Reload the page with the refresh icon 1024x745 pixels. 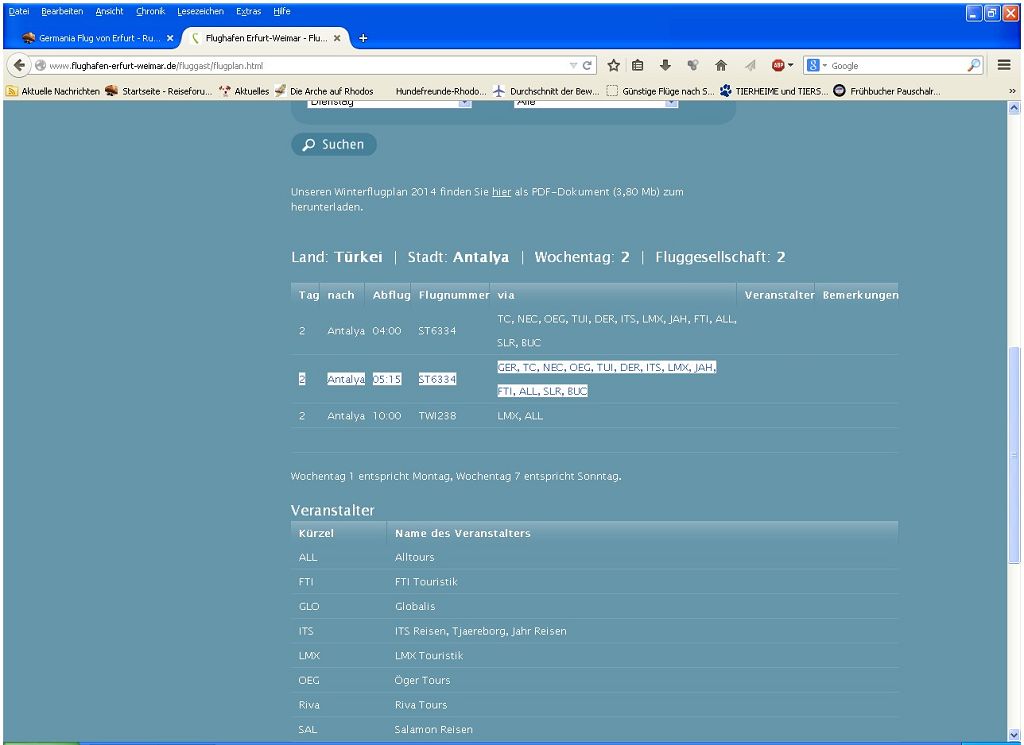click(x=588, y=66)
